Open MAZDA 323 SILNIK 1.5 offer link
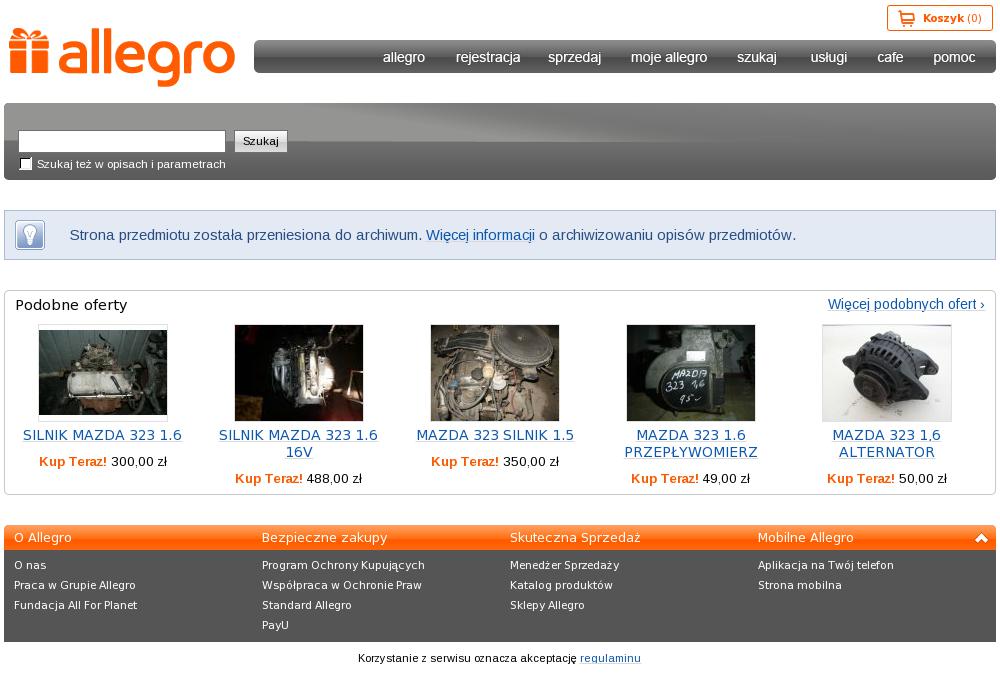Viewport: 1000px width, 678px height. [495, 435]
